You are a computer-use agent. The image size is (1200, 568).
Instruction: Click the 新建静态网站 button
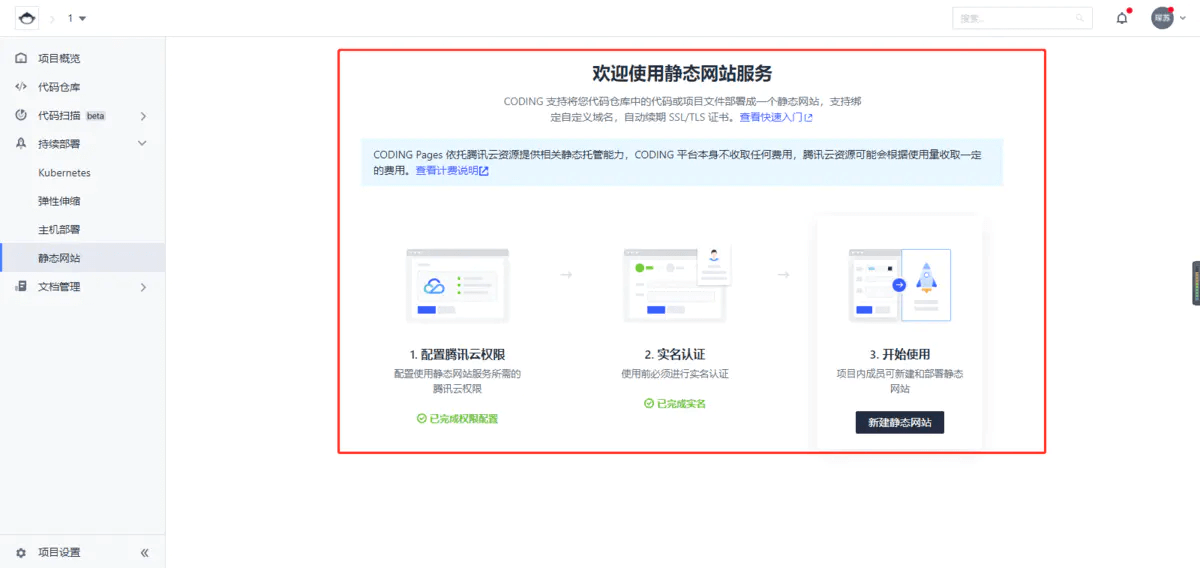tap(900, 422)
